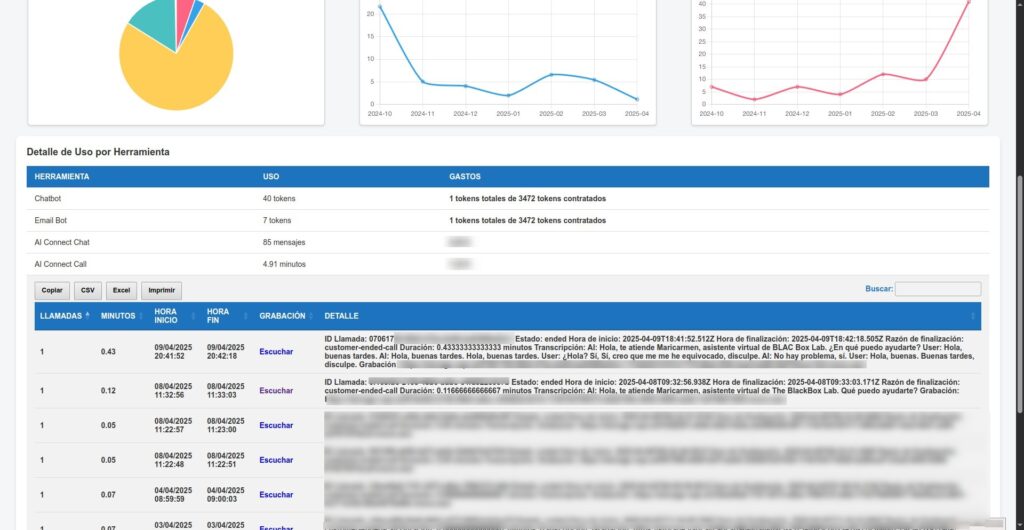
Task: Click the 'Detalle de Uso por Herramienta' heading
Action: click(x=98, y=152)
